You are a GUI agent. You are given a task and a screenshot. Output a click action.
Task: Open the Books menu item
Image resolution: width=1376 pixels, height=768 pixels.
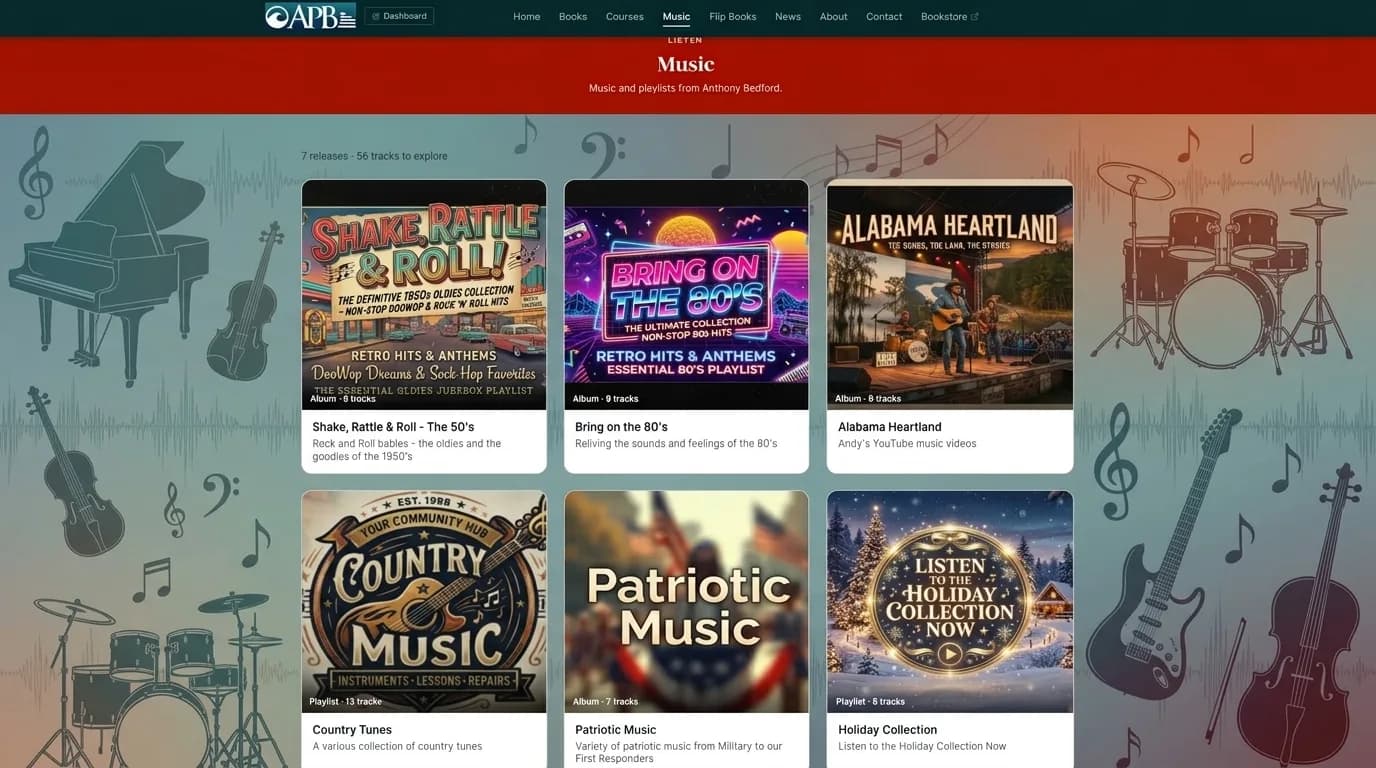(x=573, y=16)
